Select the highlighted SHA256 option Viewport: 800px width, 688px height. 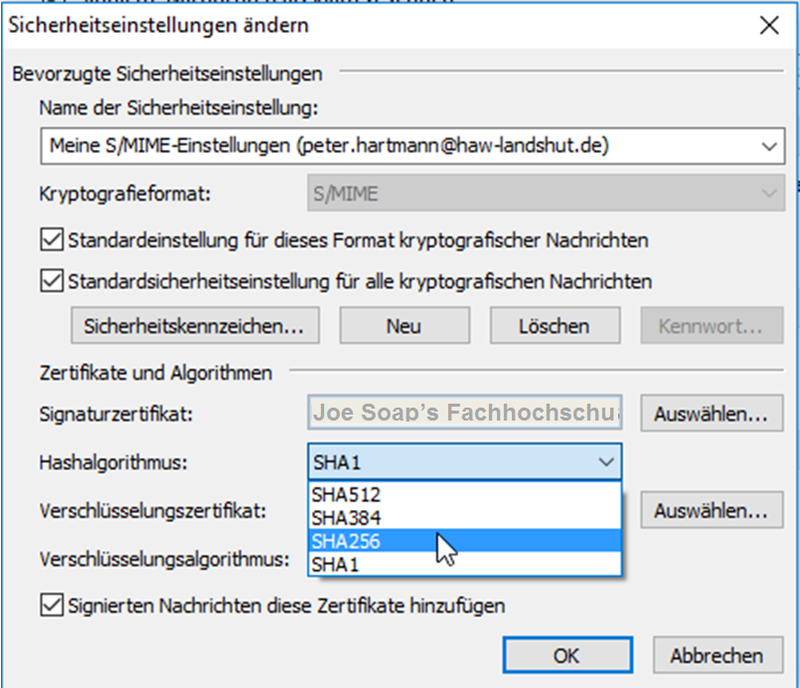click(346, 540)
